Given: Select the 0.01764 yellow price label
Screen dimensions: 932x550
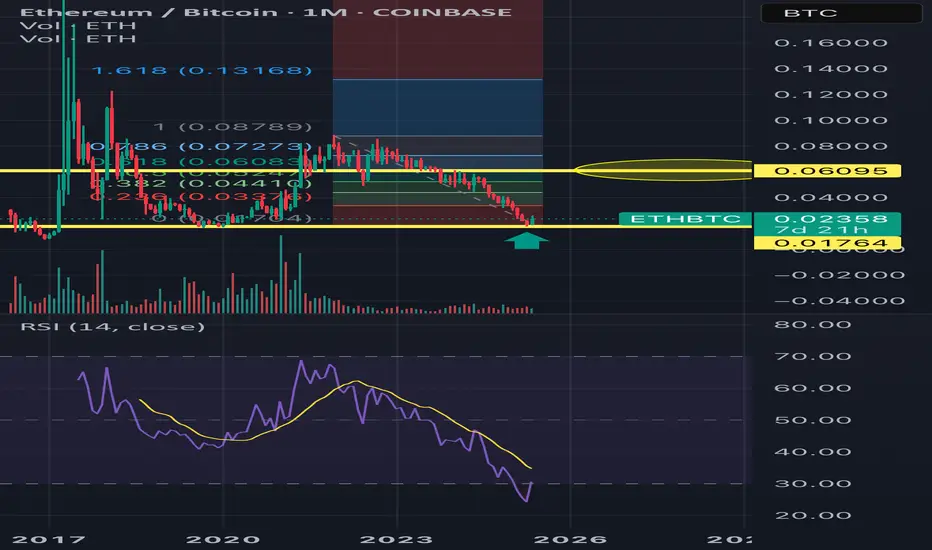Looking at the screenshot, I should 827,243.
